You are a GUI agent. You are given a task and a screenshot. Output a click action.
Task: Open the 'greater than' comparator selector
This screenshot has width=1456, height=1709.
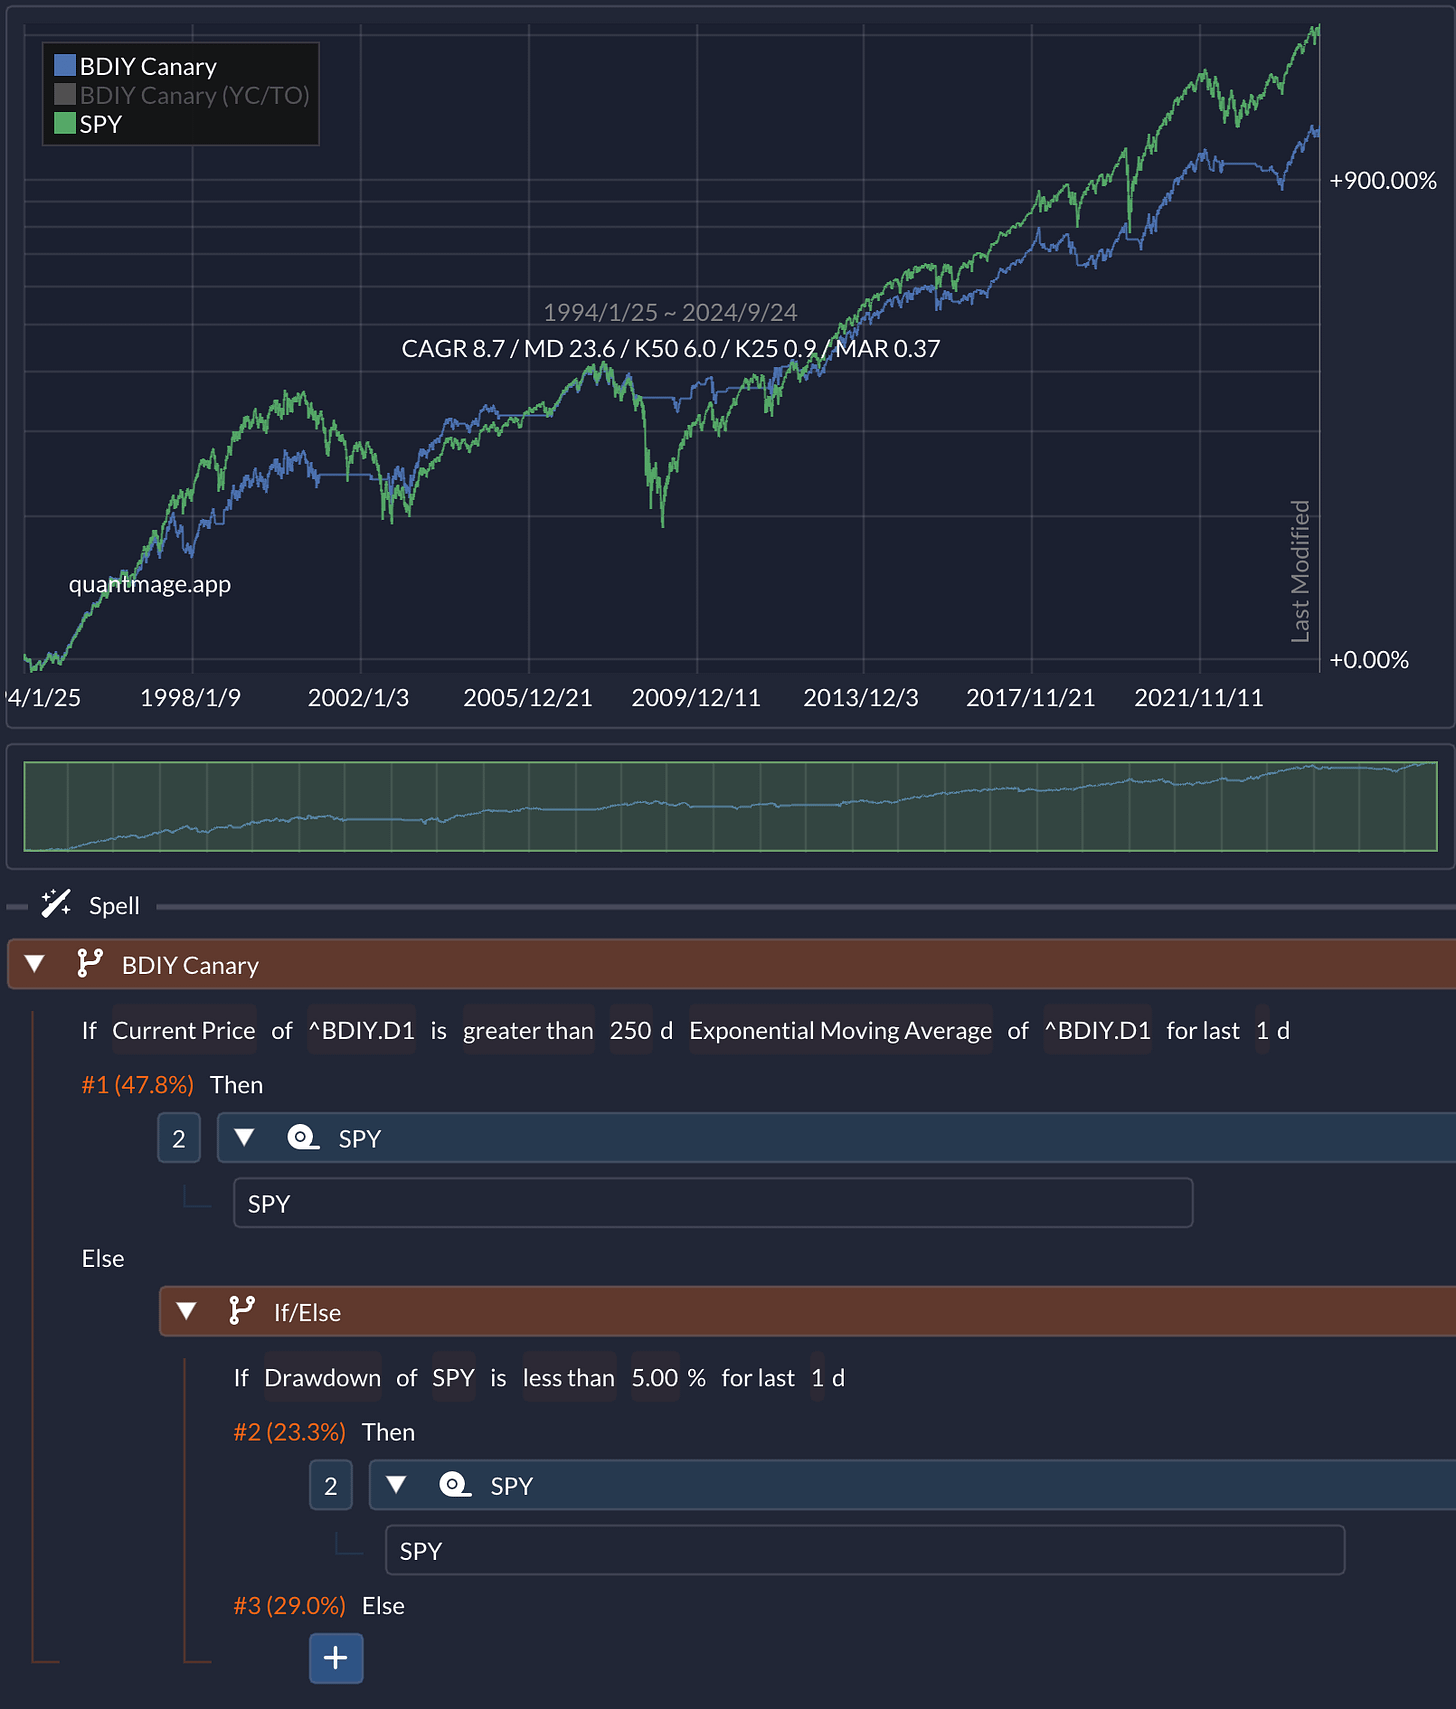[528, 1031]
